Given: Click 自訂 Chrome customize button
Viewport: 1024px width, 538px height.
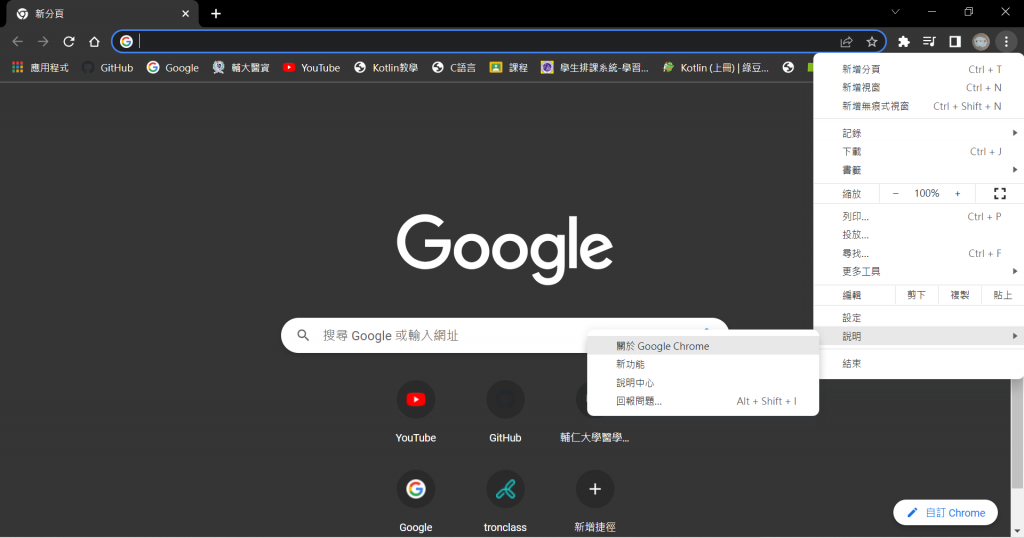Looking at the screenshot, I should [945, 513].
